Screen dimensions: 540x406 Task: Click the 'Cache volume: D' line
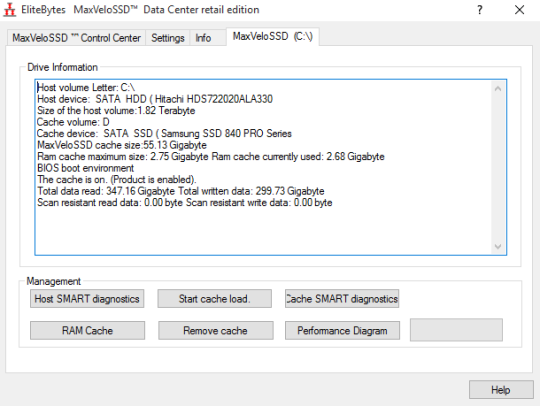point(73,122)
